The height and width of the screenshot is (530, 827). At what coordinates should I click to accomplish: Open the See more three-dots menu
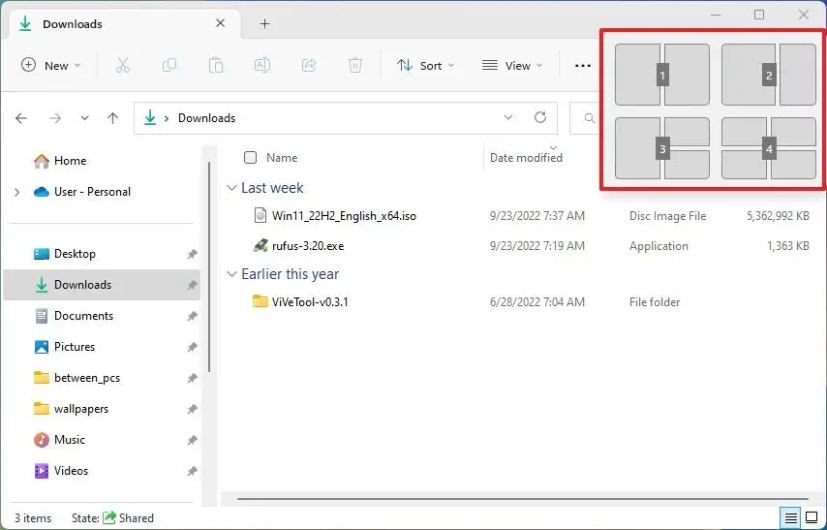[582, 66]
